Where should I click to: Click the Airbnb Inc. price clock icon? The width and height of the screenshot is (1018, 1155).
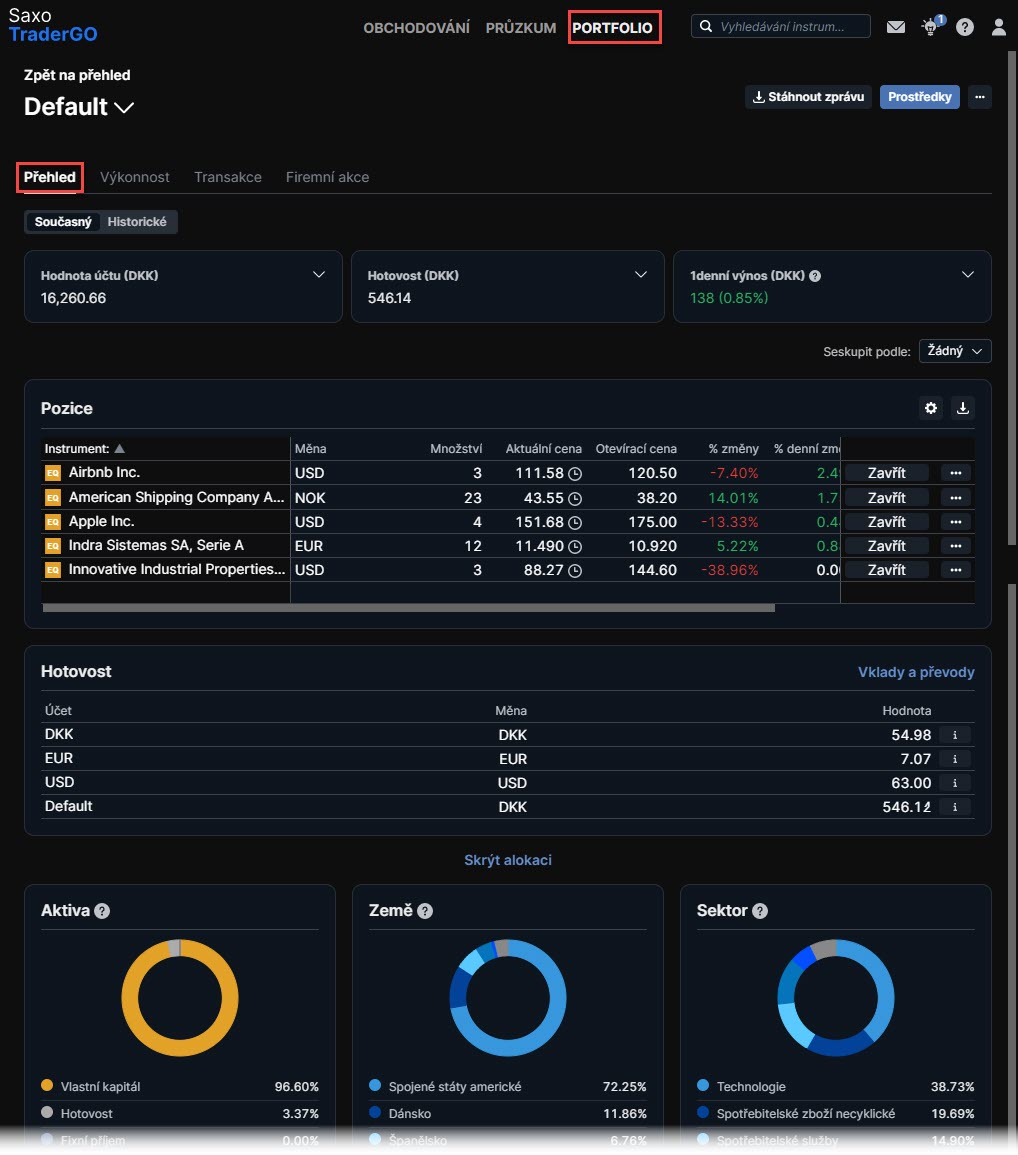pyautogui.click(x=575, y=474)
